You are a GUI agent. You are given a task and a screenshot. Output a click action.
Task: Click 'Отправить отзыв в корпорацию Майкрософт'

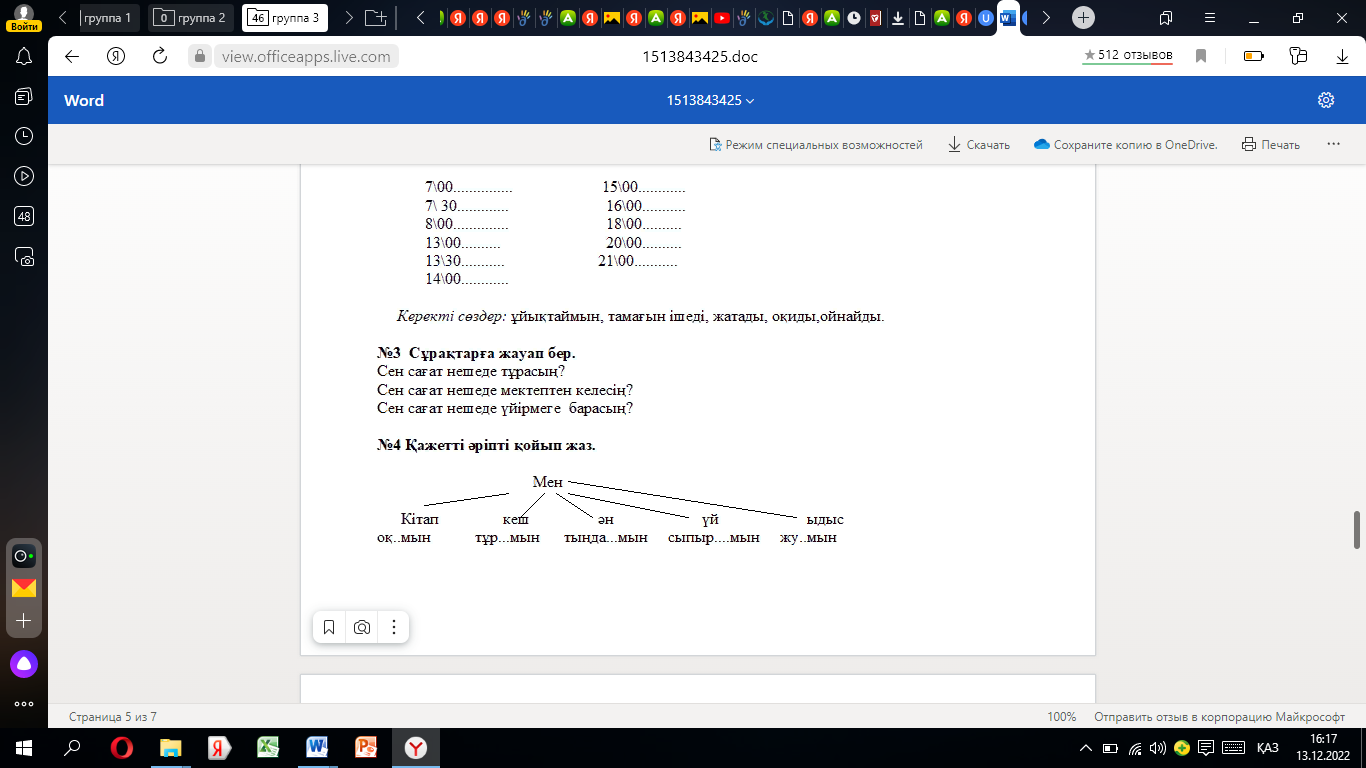(1219, 717)
